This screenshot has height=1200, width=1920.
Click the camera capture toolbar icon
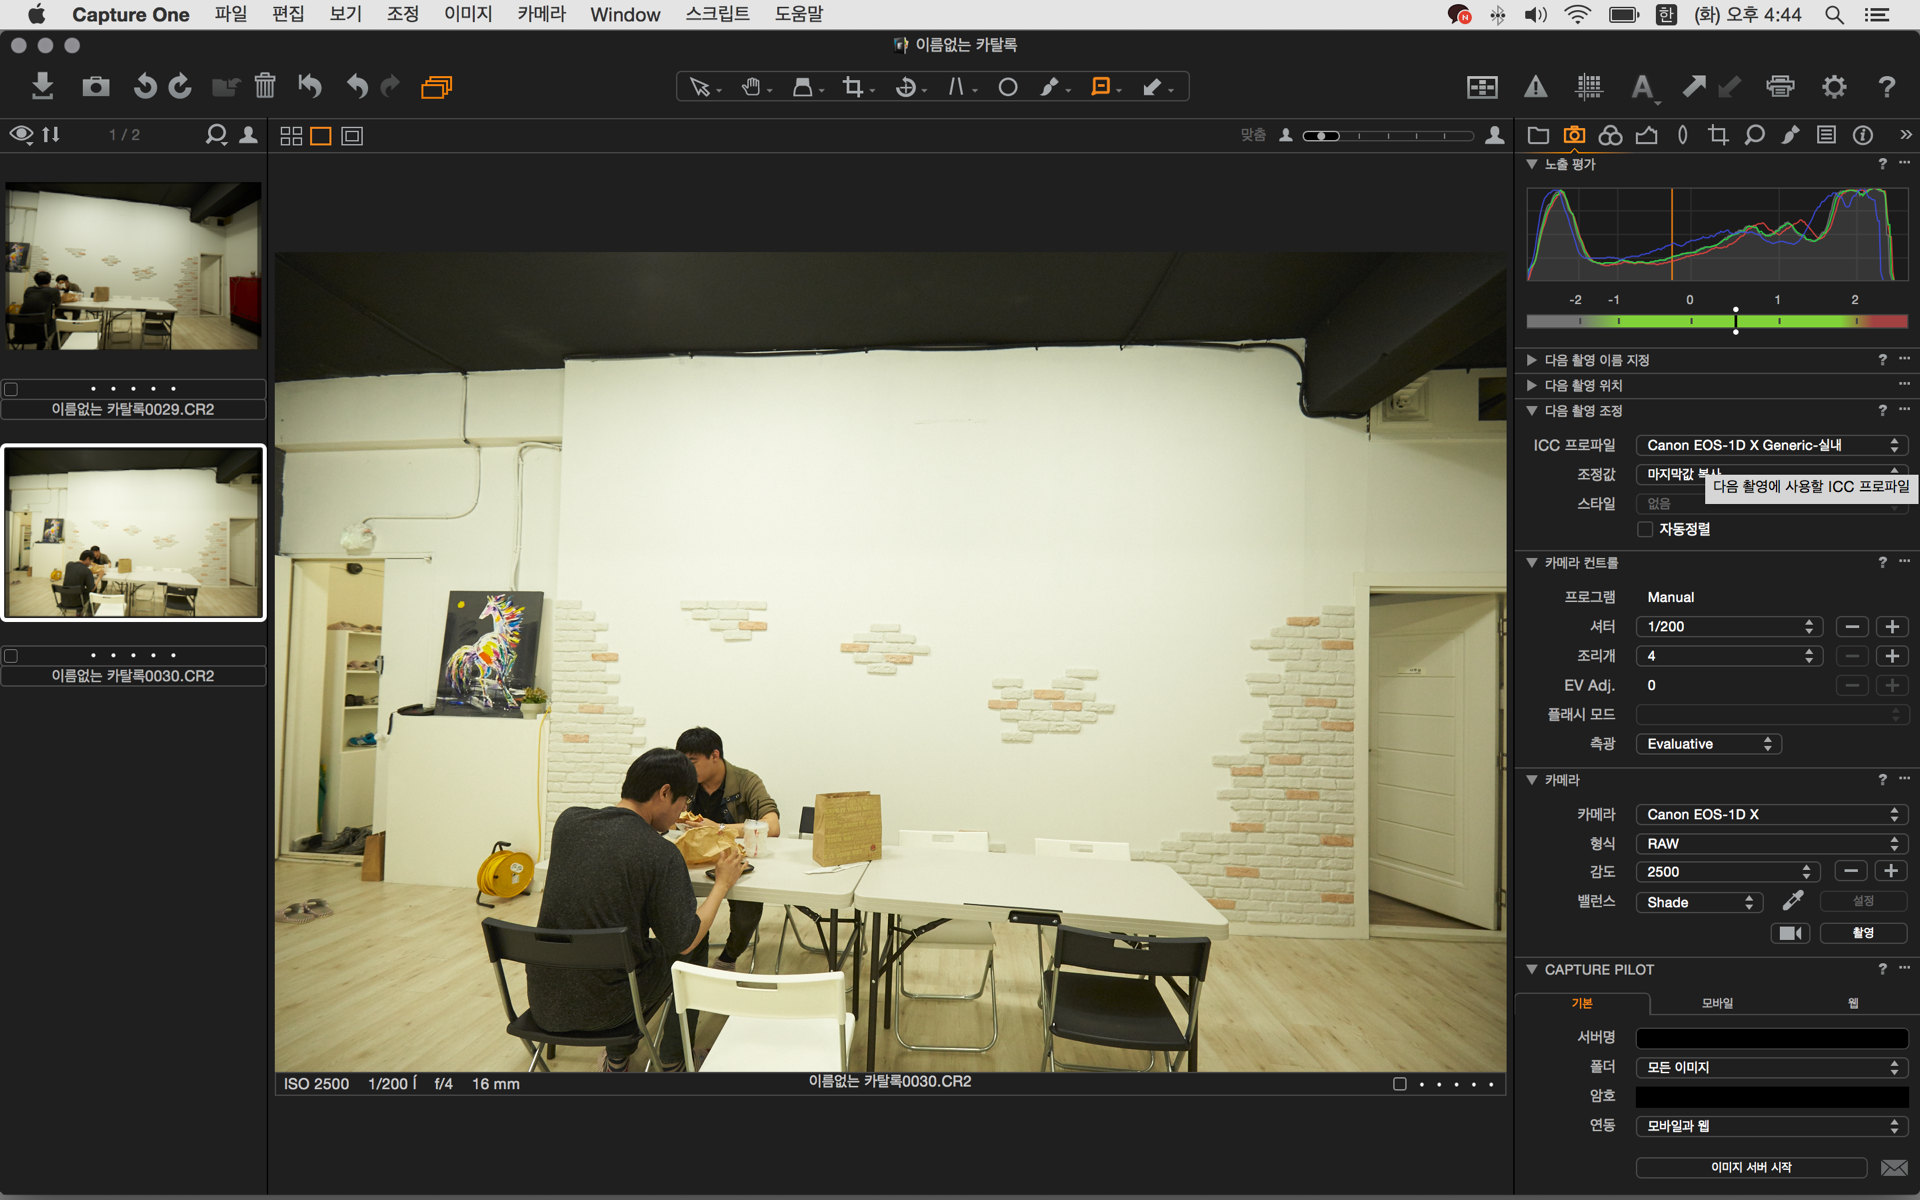[x=96, y=86]
